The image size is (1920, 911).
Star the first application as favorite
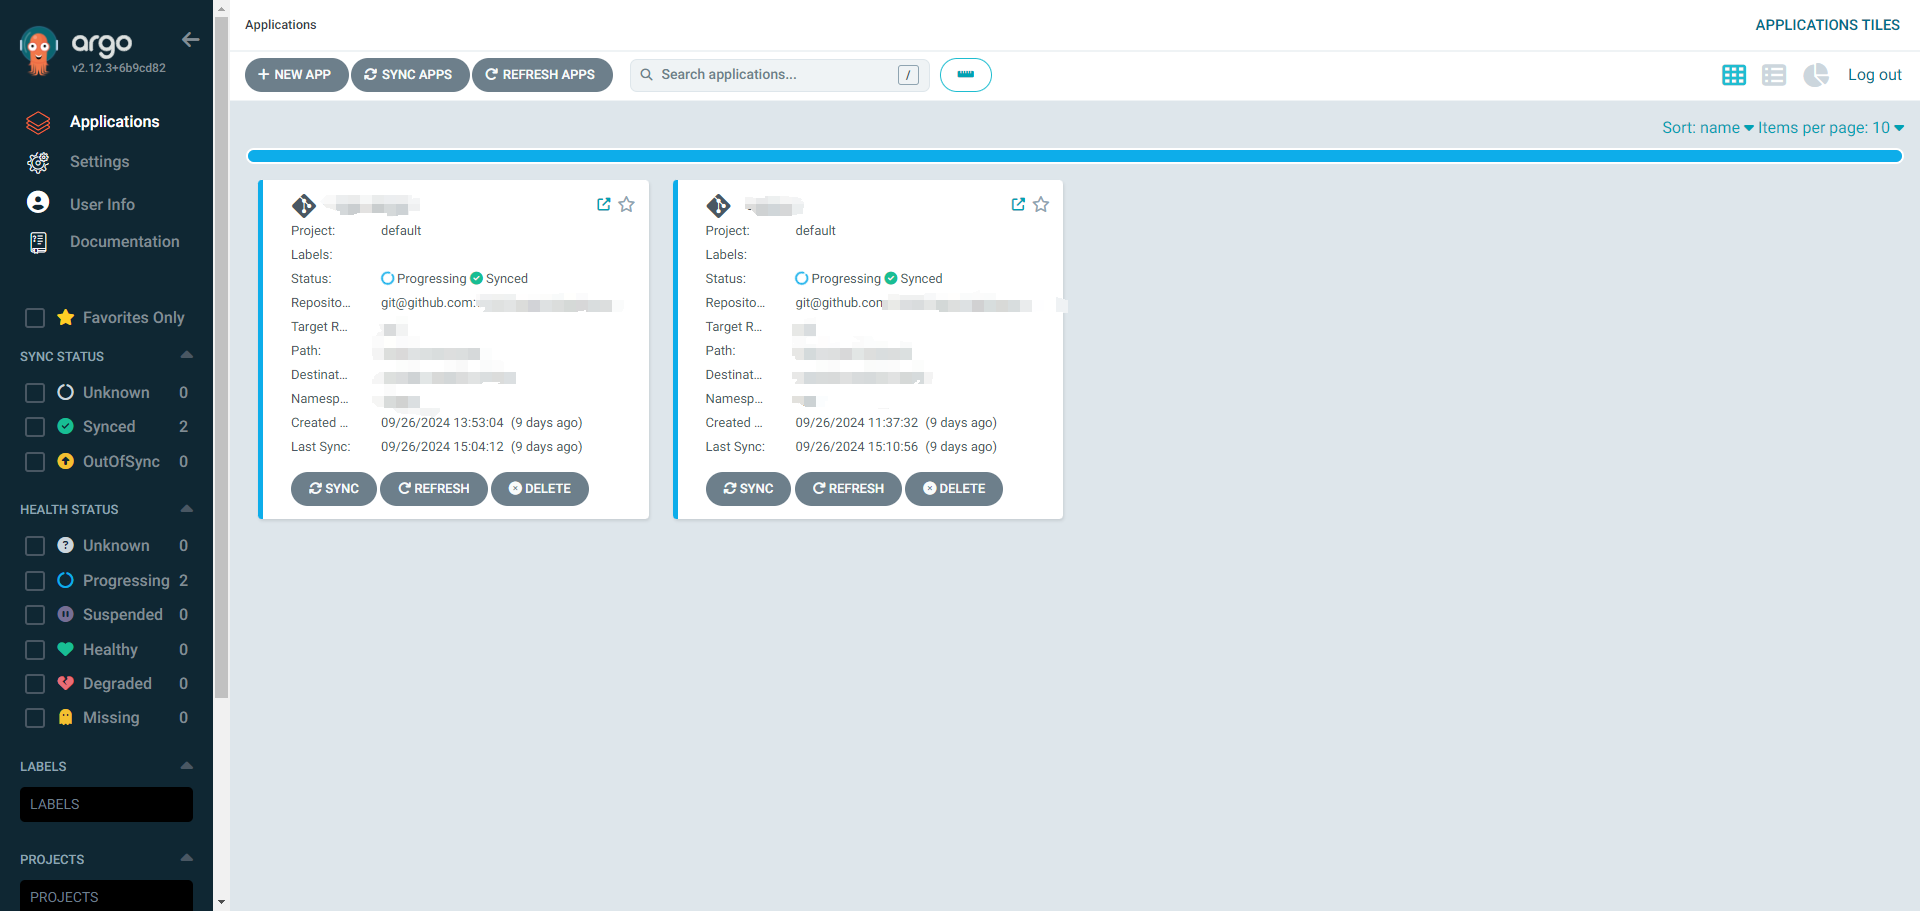coord(627,204)
